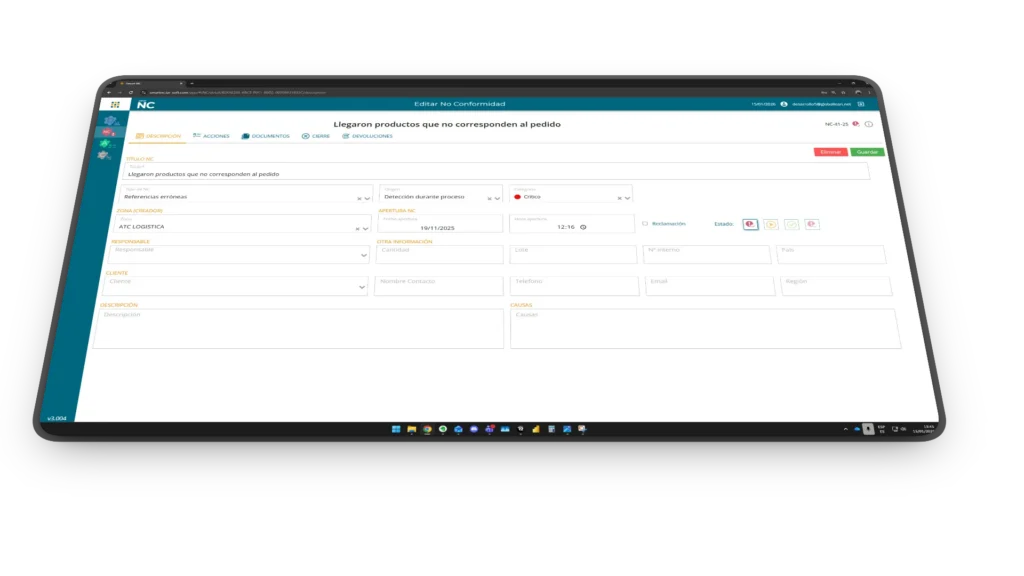Open the red NC module in the sidebar
This screenshot has width=1024, height=576.
pos(107,132)
